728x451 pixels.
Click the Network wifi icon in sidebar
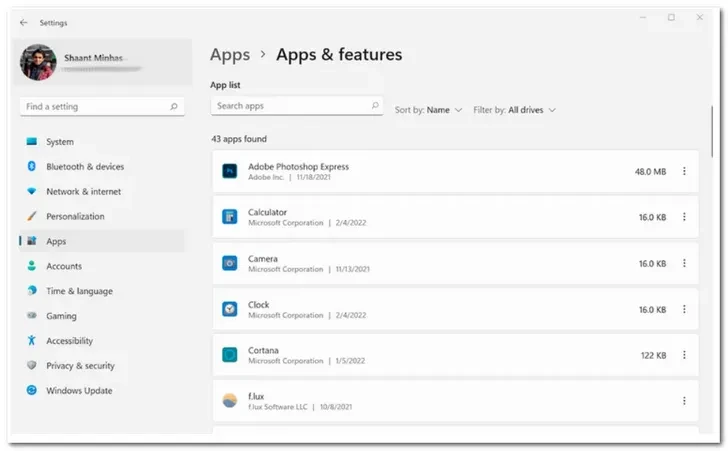[32, 191]
